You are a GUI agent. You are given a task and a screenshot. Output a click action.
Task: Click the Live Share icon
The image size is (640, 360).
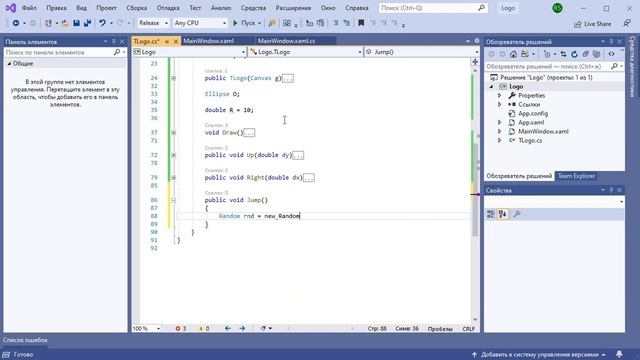point(578,24)
